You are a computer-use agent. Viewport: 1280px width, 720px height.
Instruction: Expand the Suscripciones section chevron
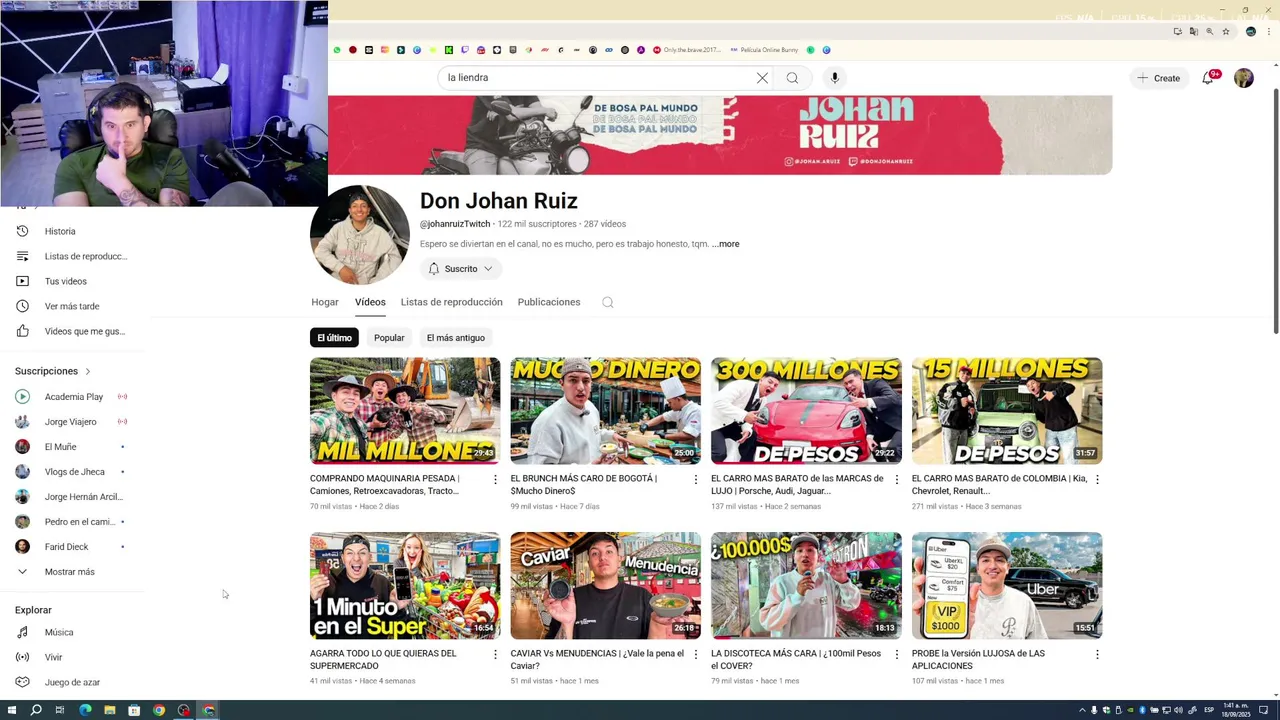[87, 372]
